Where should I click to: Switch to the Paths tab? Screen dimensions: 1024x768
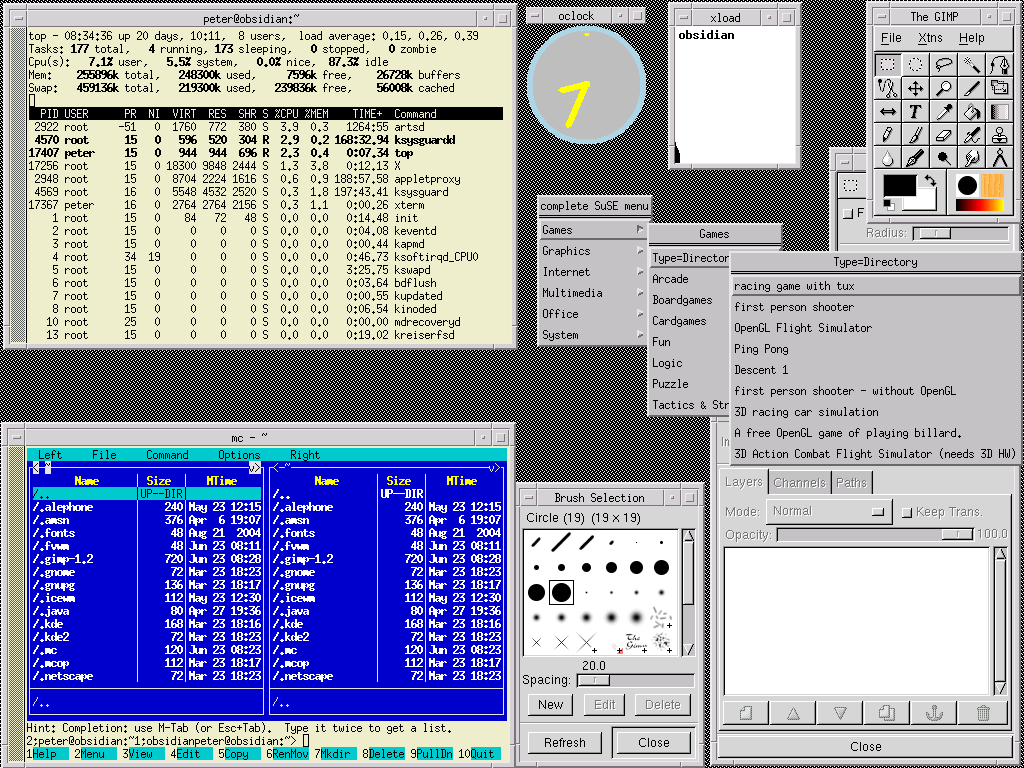click(x=852, y=483)
